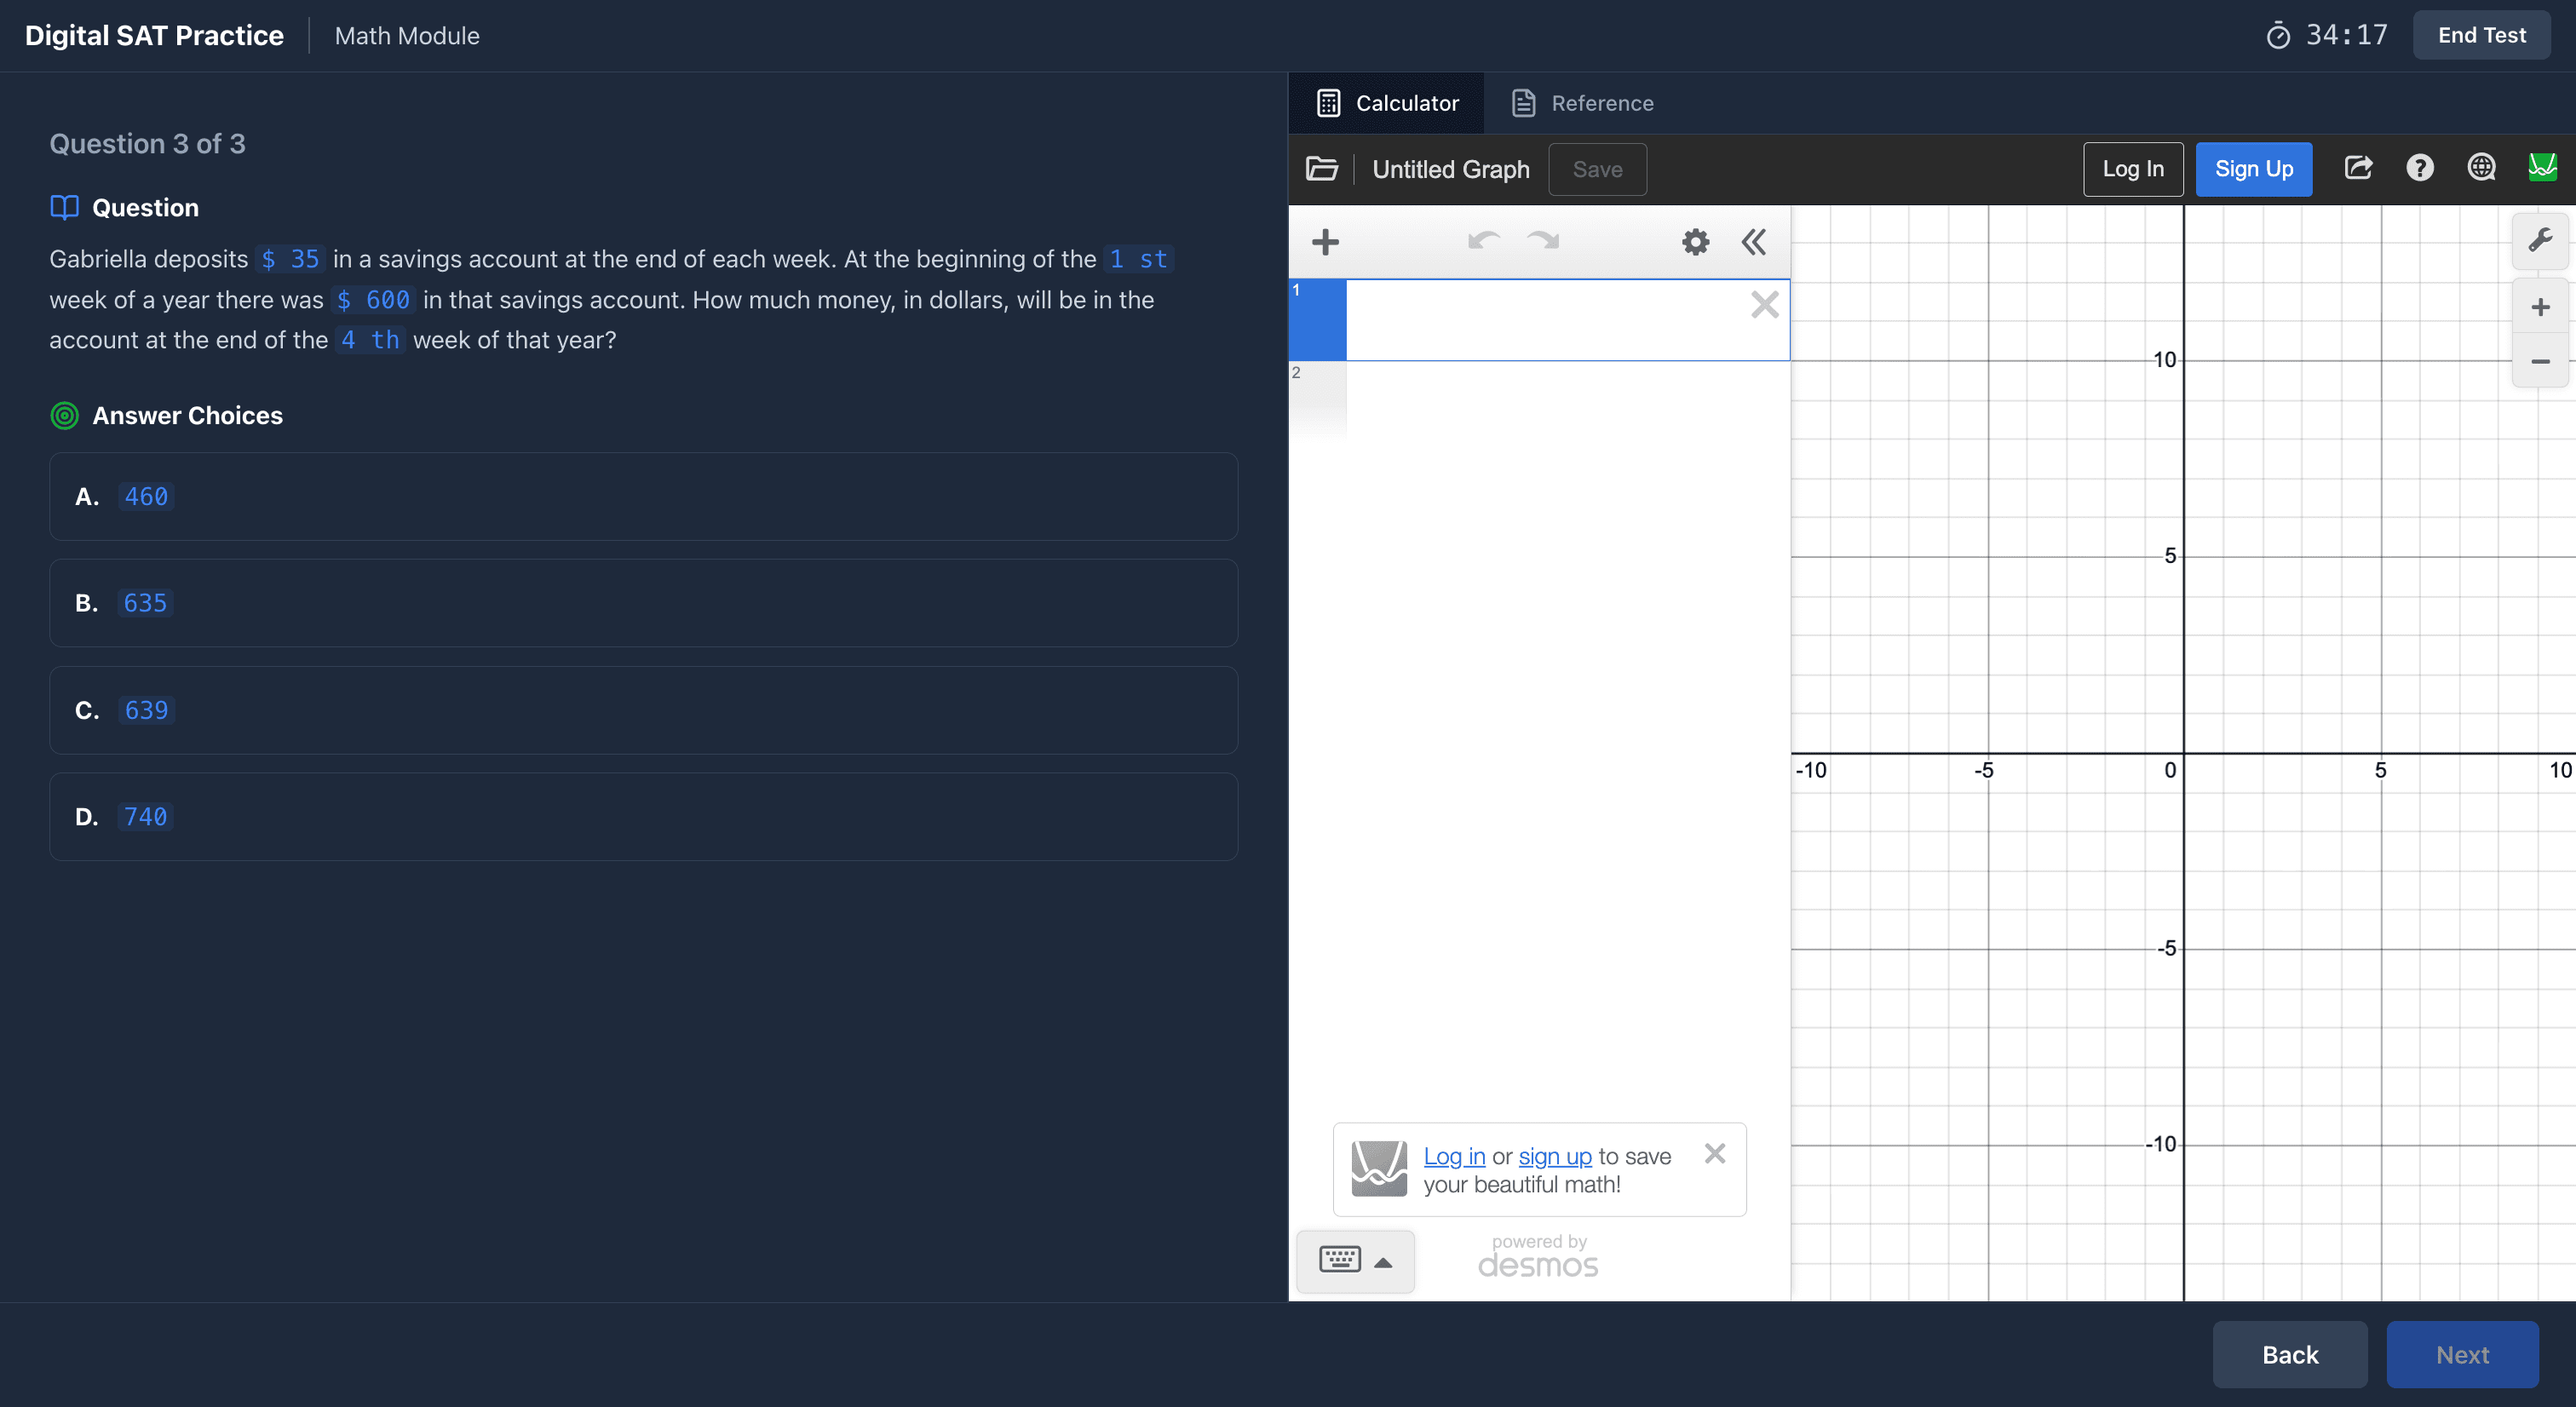
Task: Switch to the Reference tab
Action: (1582, 103)
